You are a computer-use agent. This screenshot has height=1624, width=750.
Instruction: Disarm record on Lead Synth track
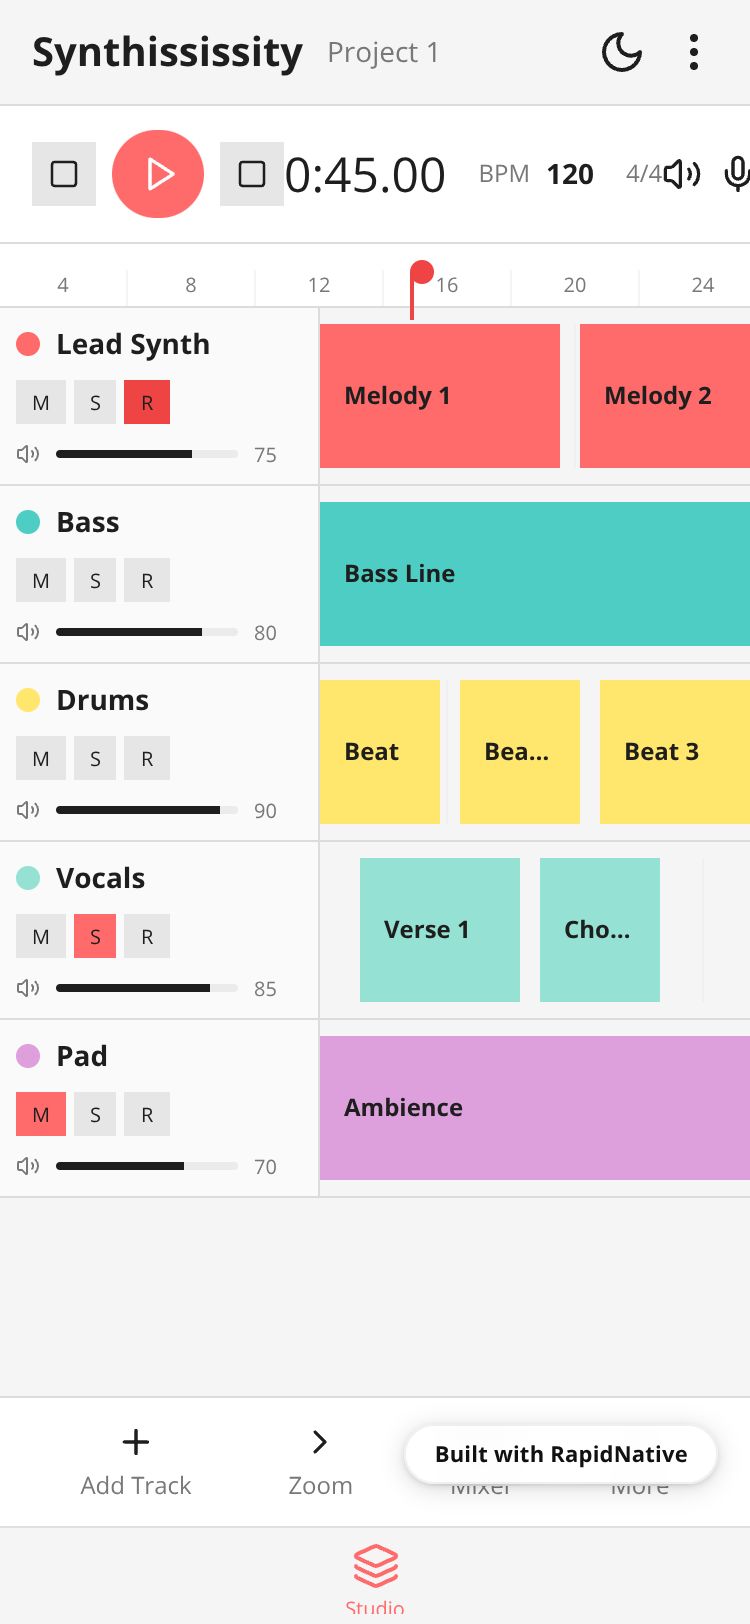click(147, 402)
